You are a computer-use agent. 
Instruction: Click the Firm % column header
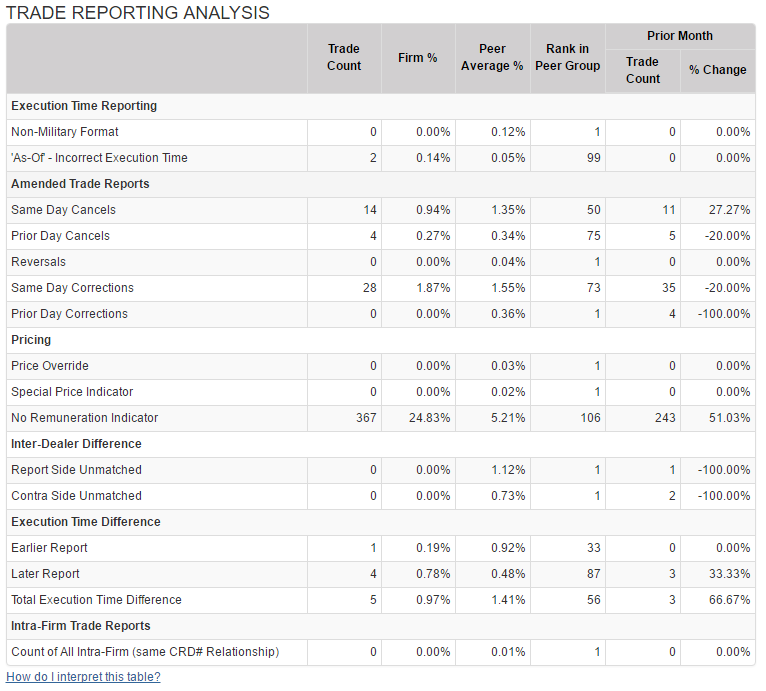point(418,58)
